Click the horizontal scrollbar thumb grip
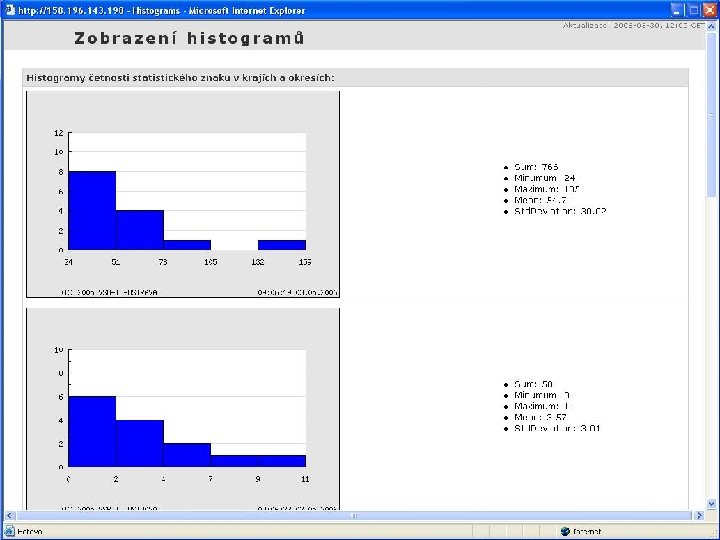Screen dimensions: 720x540 [x=354, y=515]
